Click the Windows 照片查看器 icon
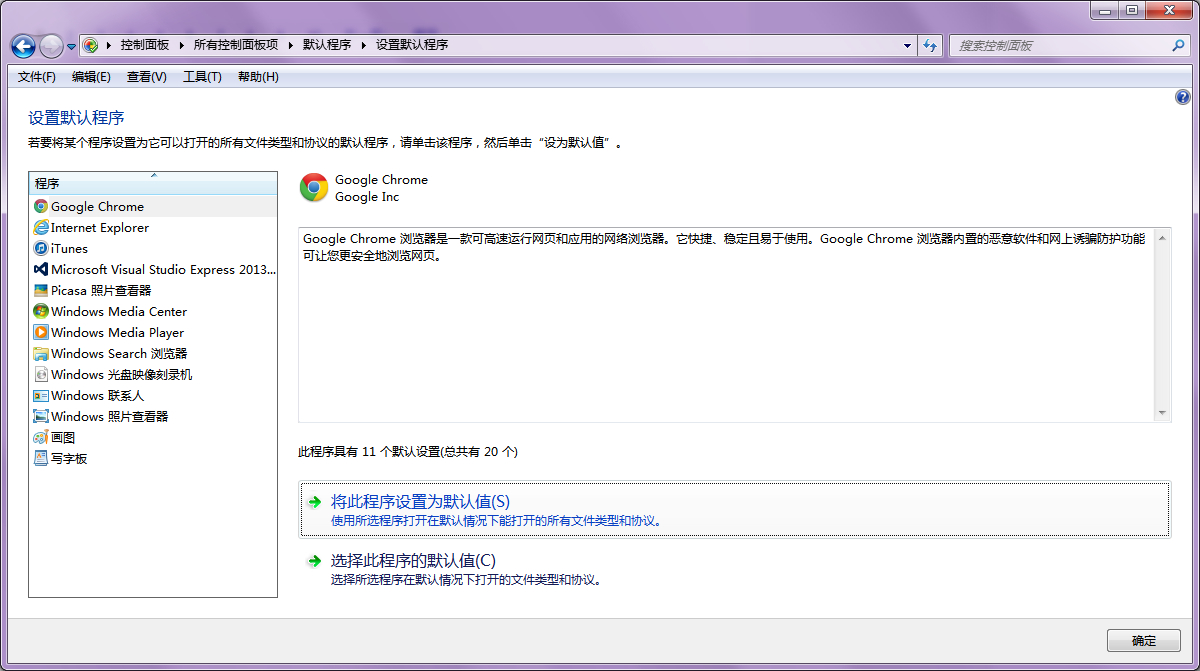1200x671 pixels. coord(41,416)
